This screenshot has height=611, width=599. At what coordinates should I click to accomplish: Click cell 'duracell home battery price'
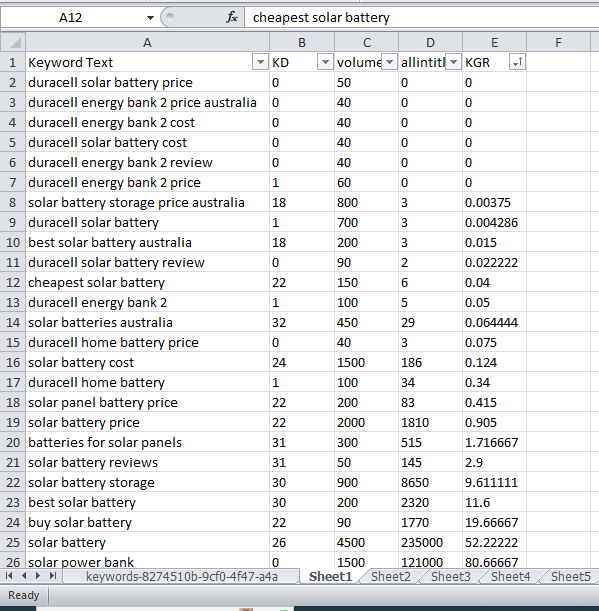pos(147,342)
